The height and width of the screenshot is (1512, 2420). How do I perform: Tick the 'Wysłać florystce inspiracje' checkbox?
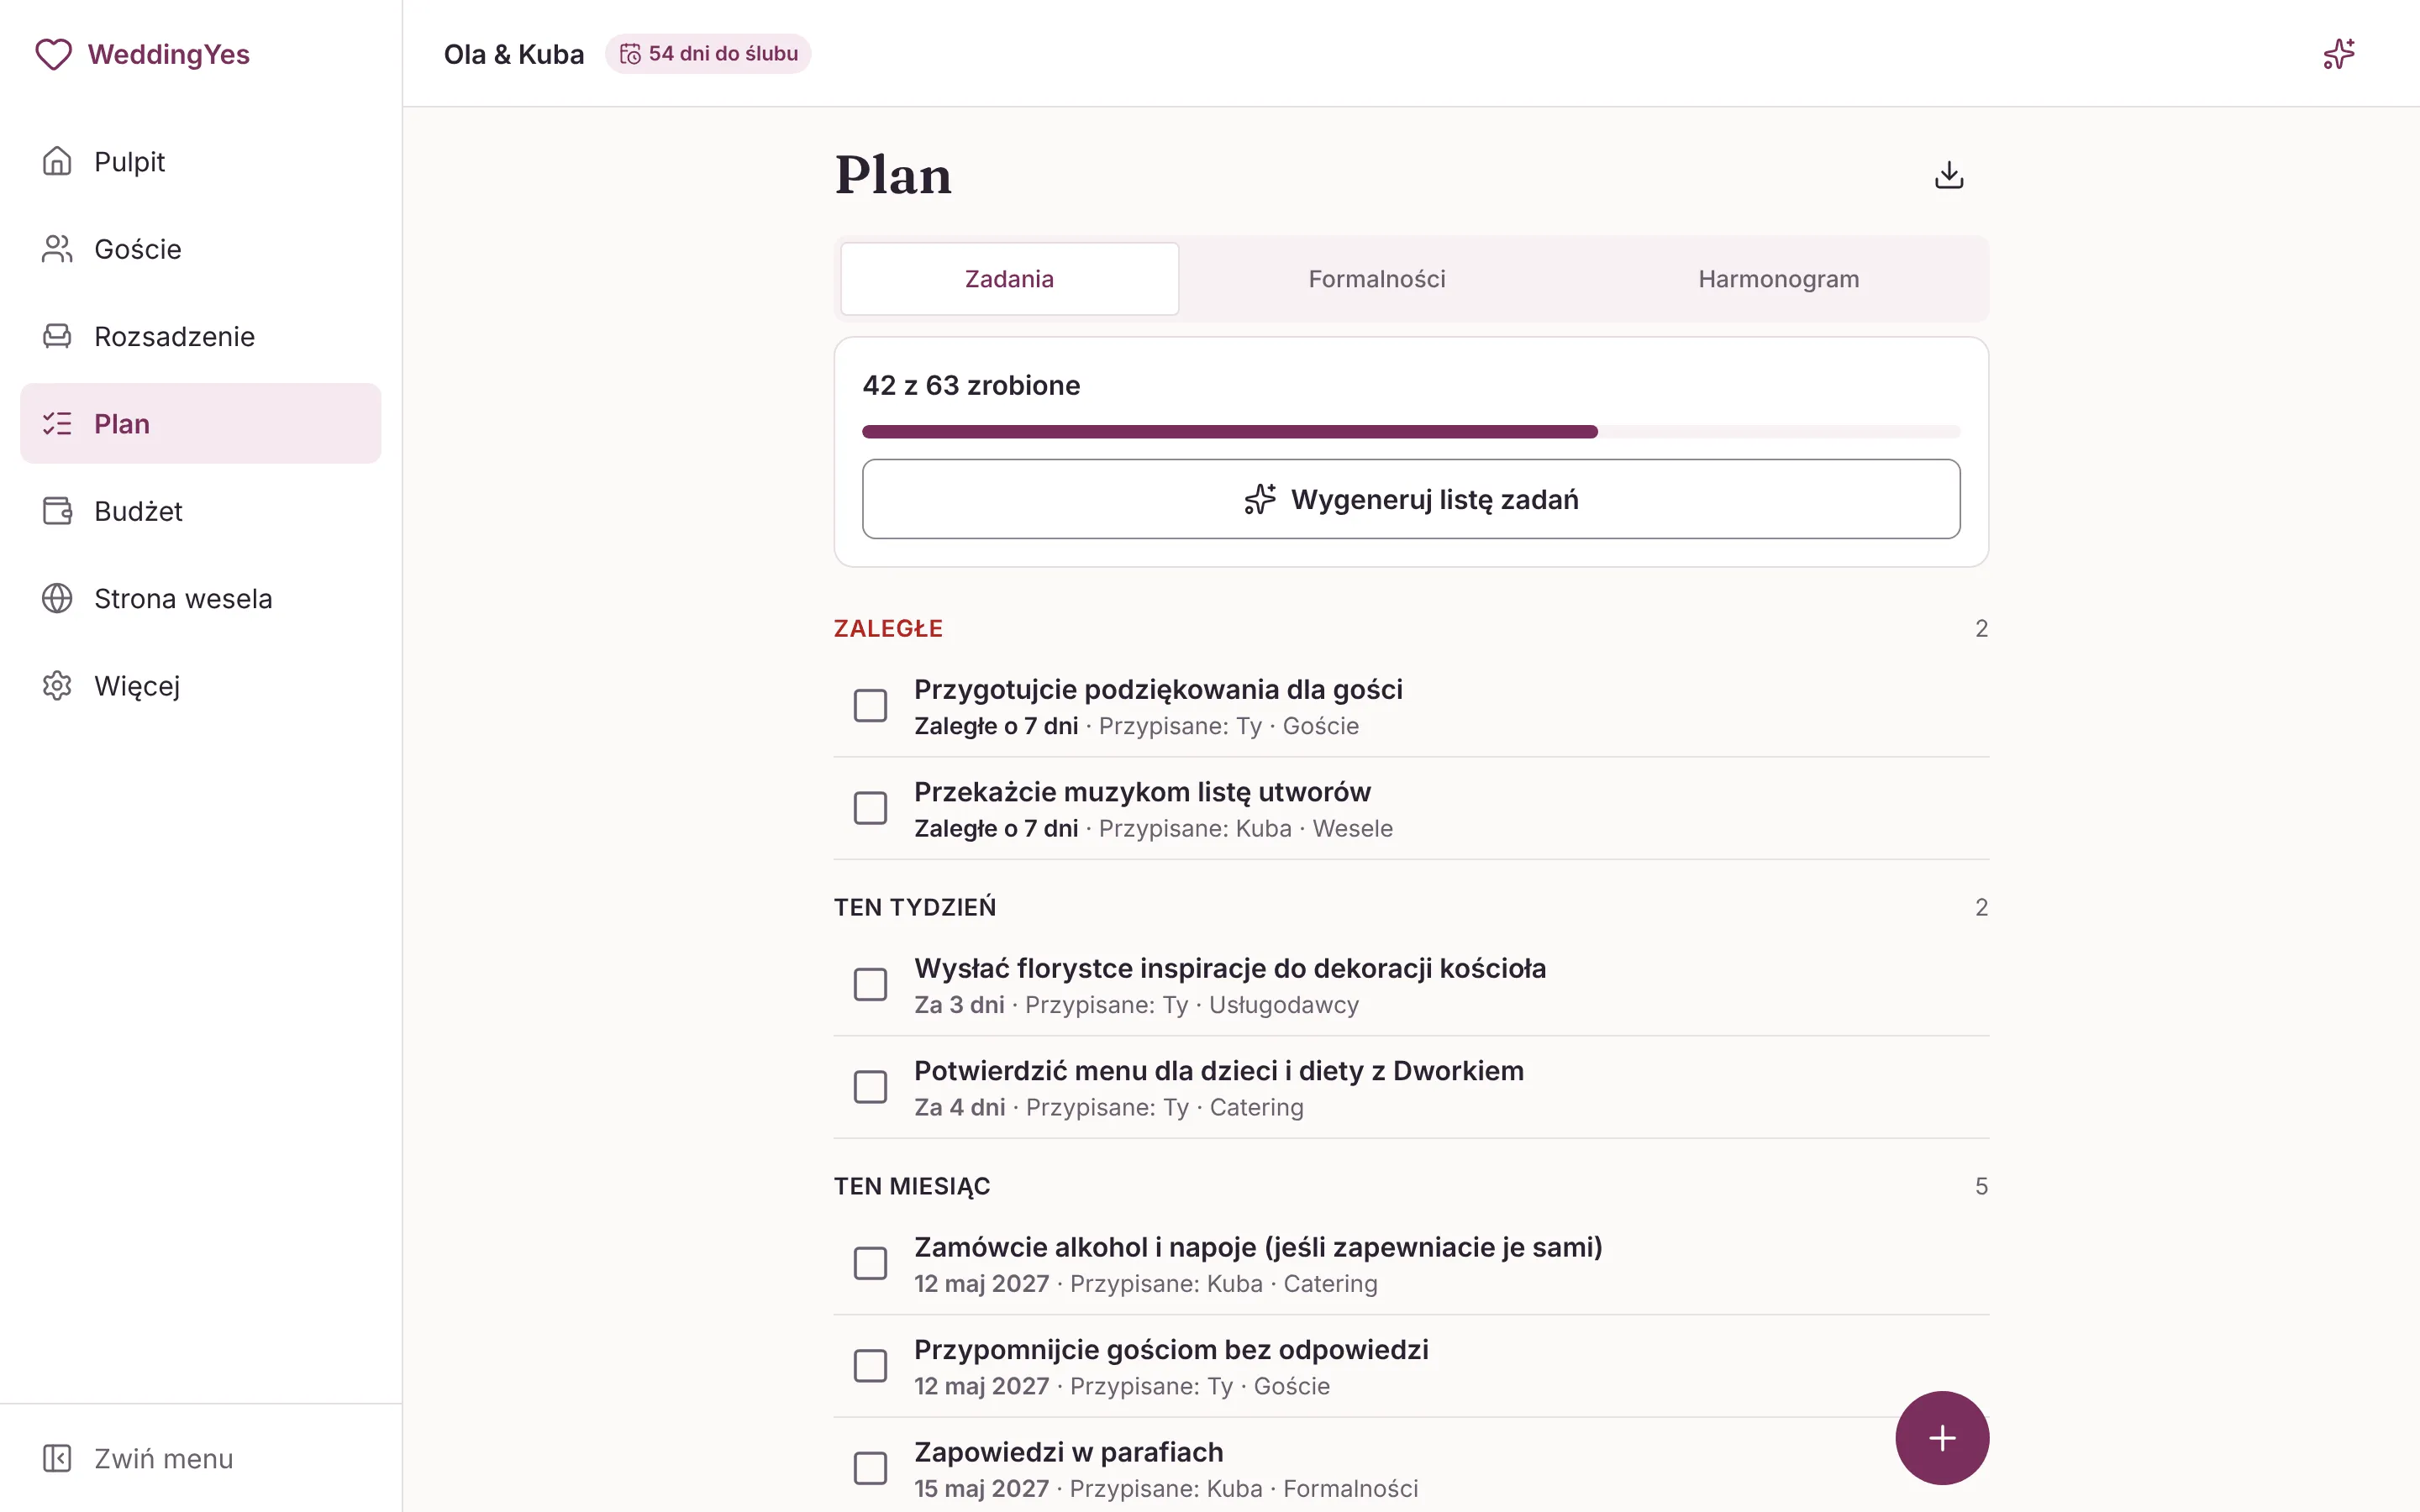pos(870,985)
